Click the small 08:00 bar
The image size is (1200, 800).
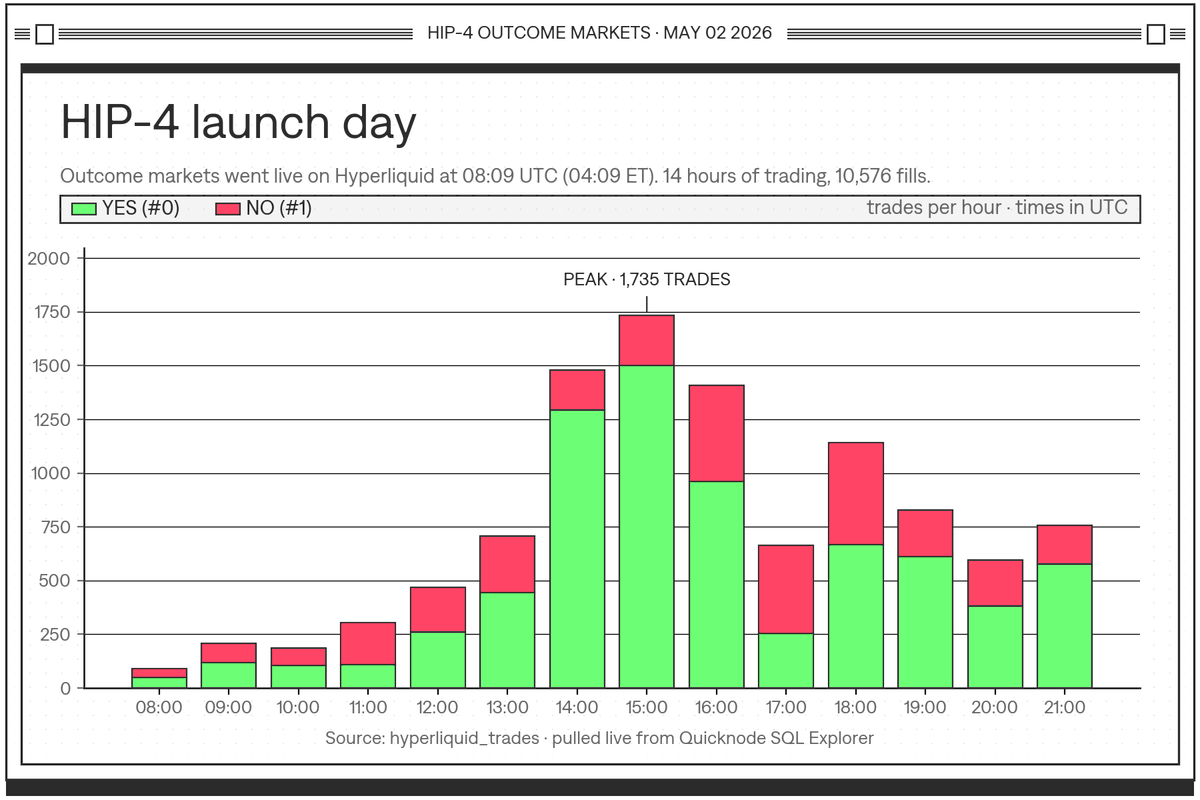click(158, 678)
